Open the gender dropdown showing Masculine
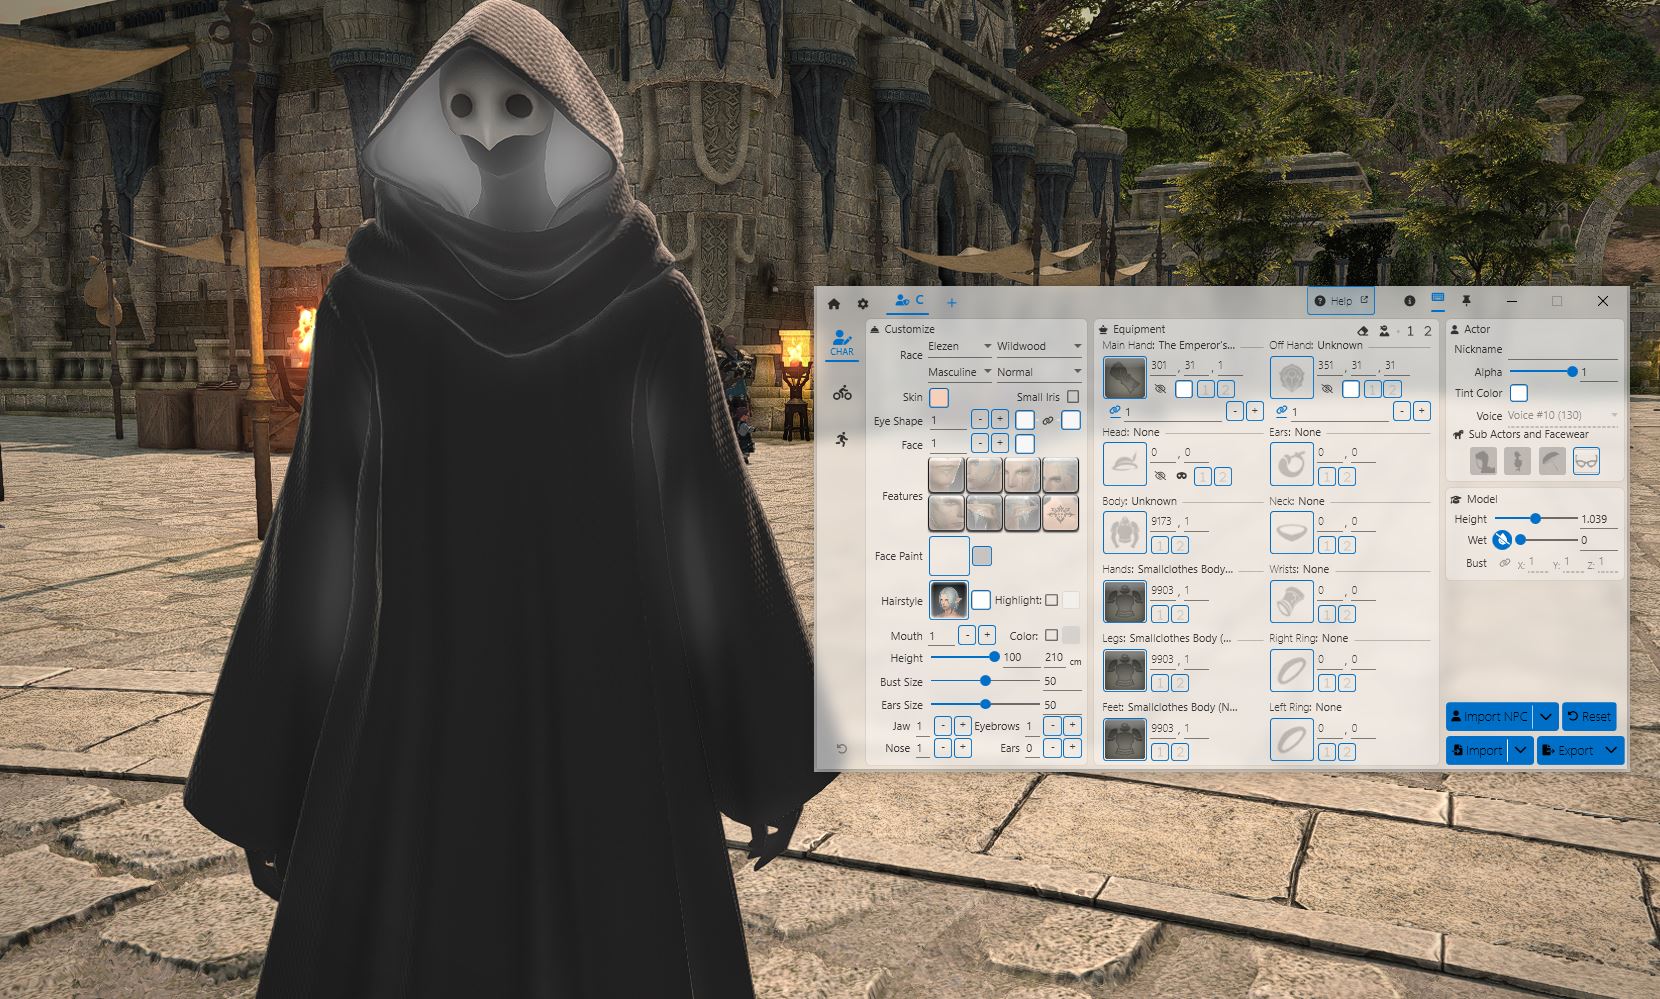The height and width of the screenshot is (999, 1660). (x=960, y=372)
